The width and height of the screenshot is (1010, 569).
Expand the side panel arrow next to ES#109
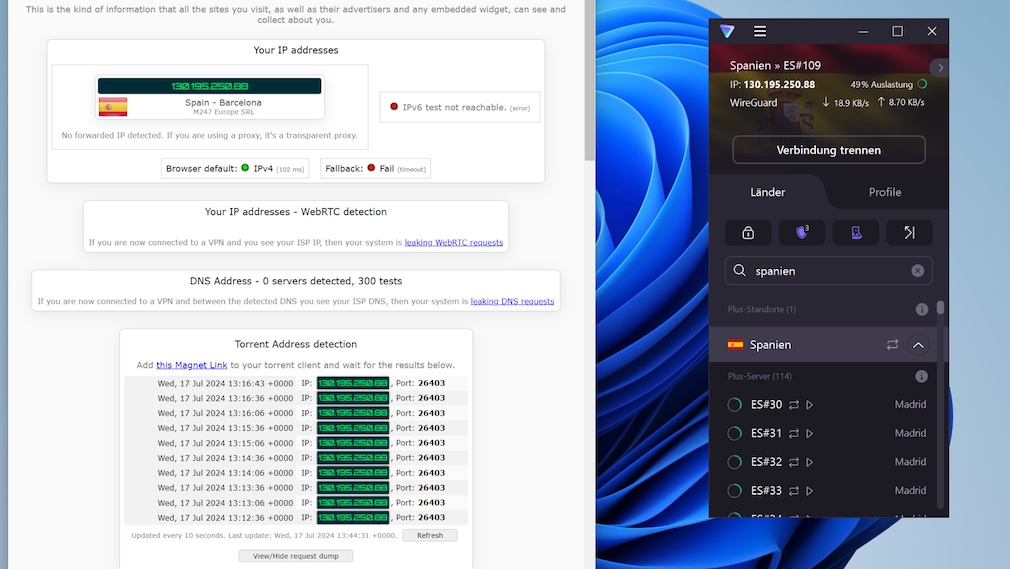940,67
